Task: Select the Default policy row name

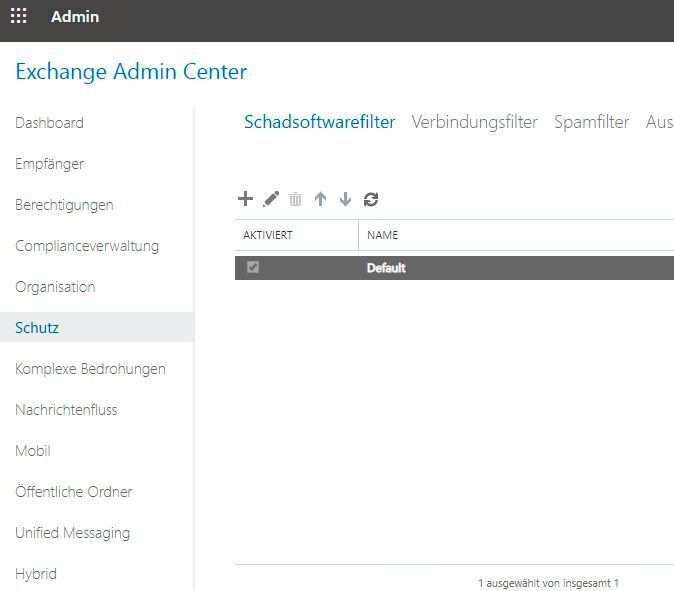Action: [386, 268]
